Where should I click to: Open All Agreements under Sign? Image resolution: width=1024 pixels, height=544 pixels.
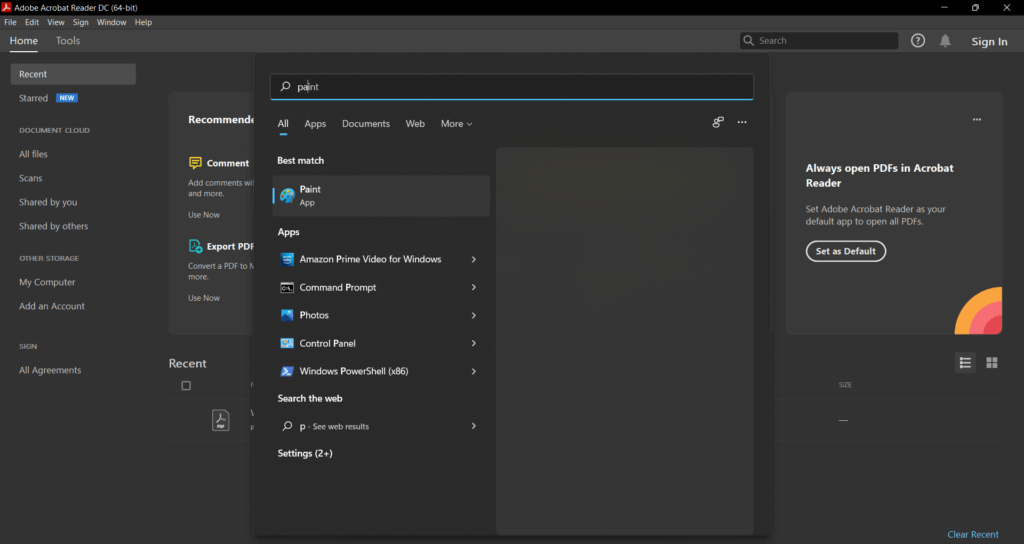pyautogui.click(x=50, y=370)
